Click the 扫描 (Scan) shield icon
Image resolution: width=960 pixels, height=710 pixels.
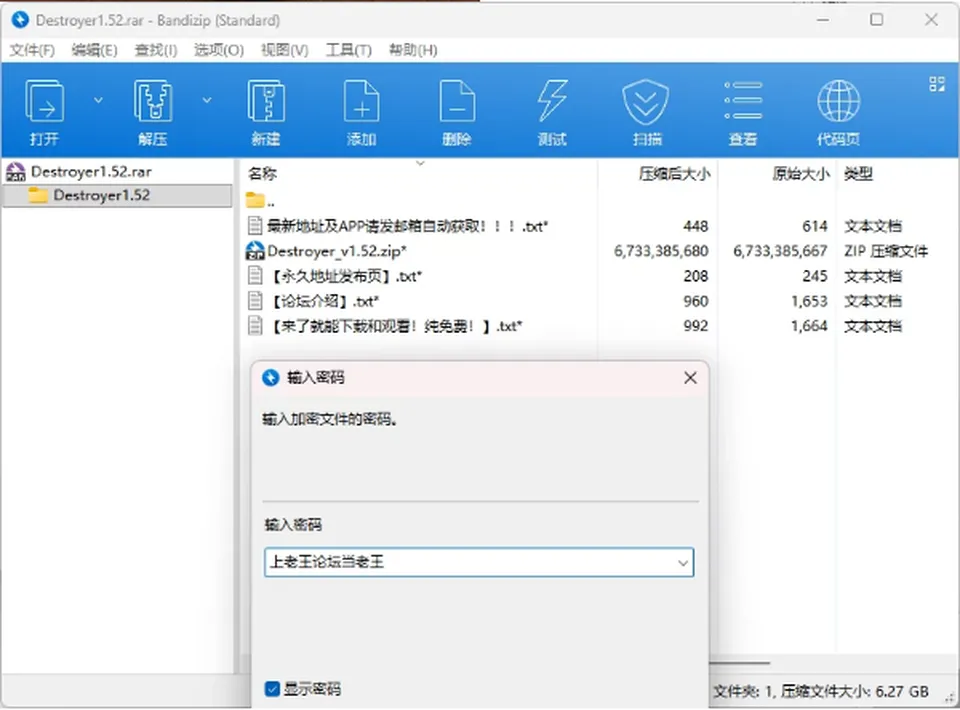645,102
